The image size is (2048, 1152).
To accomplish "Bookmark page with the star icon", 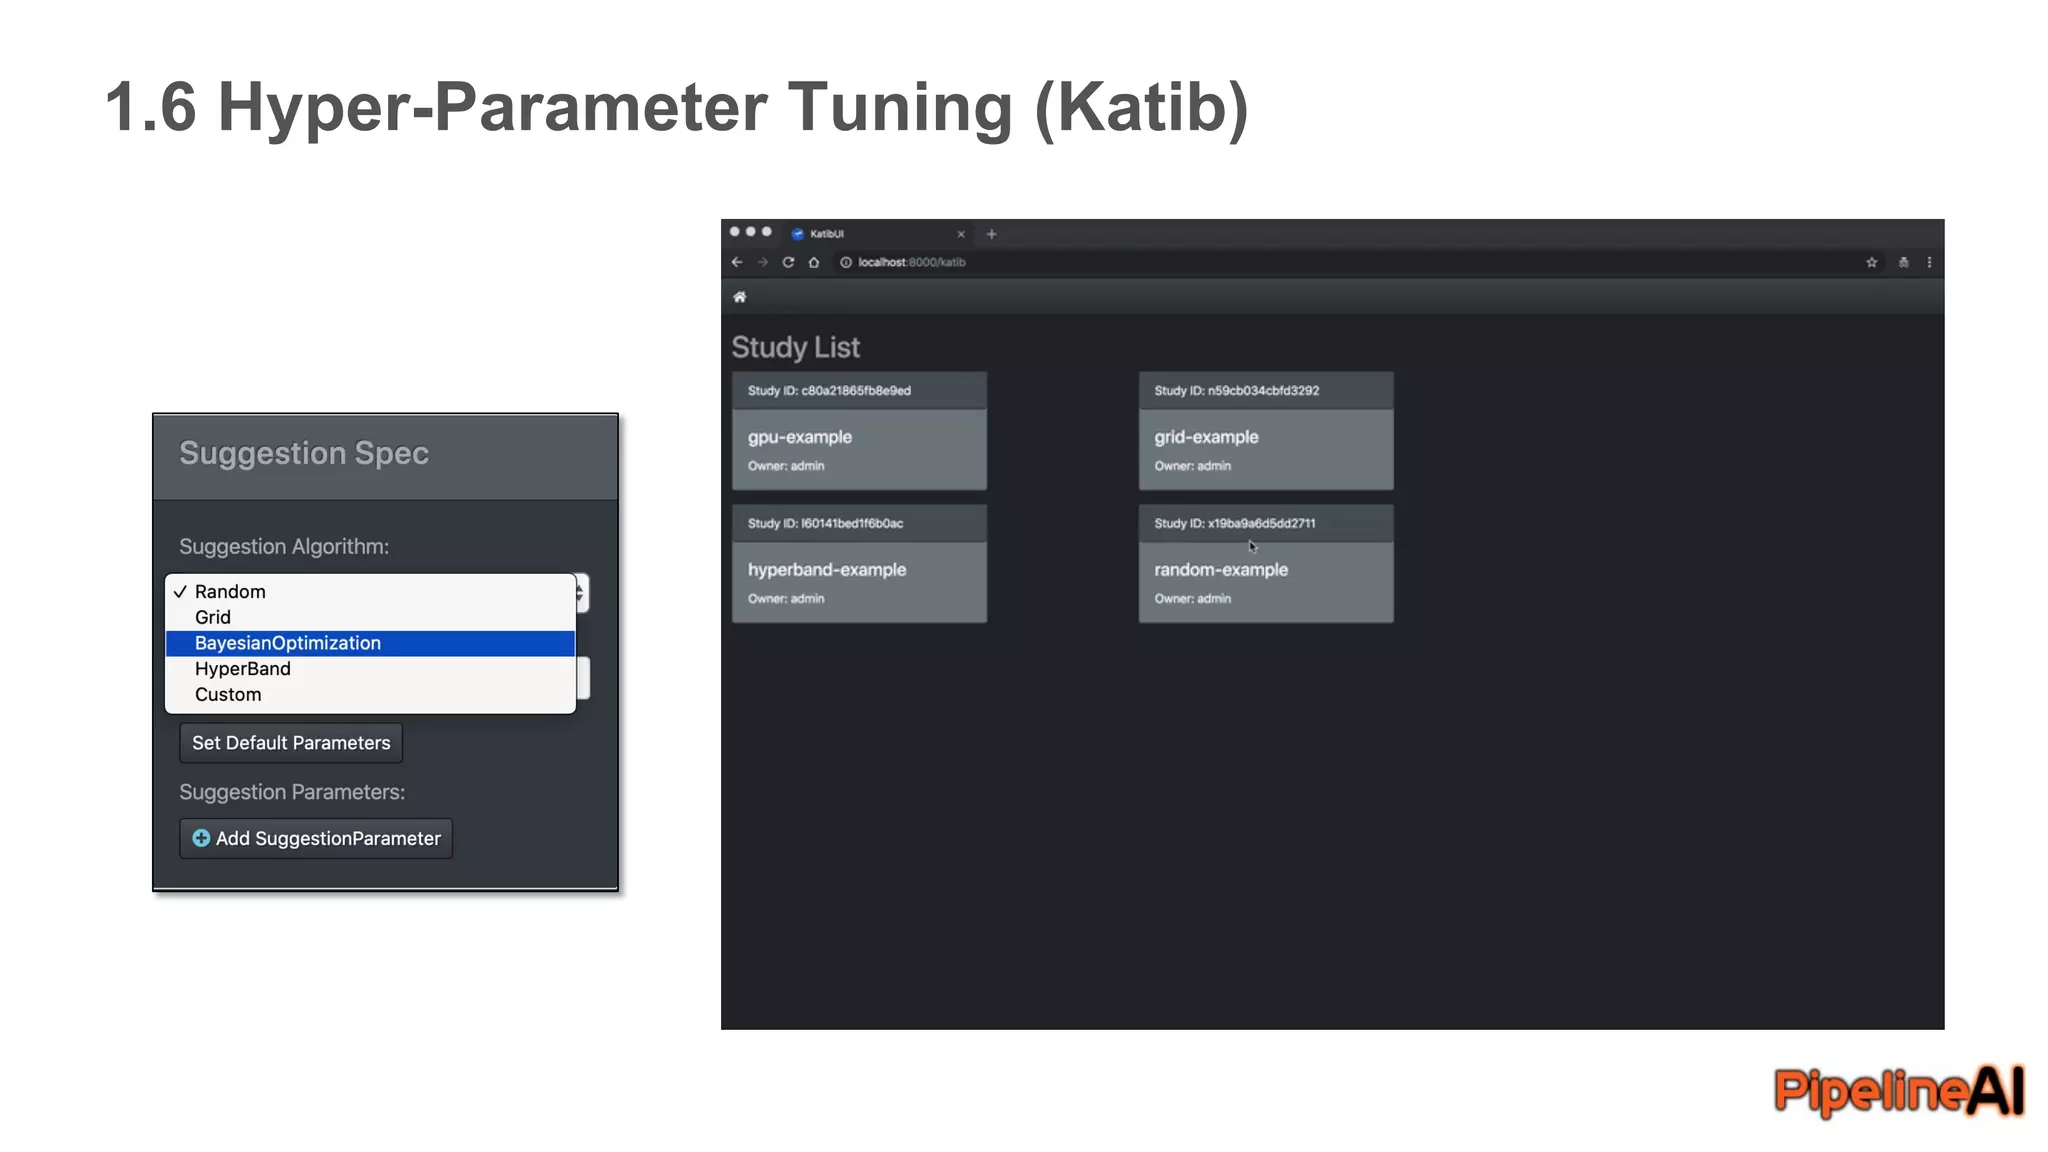I will pyautogui.click(x=1871, y=262).
